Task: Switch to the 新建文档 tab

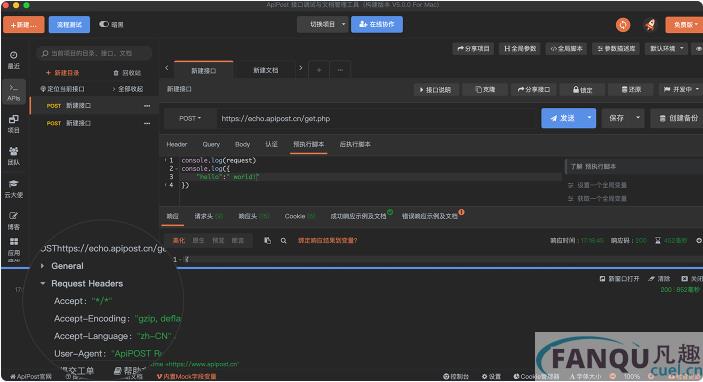Action: point(265,70)
